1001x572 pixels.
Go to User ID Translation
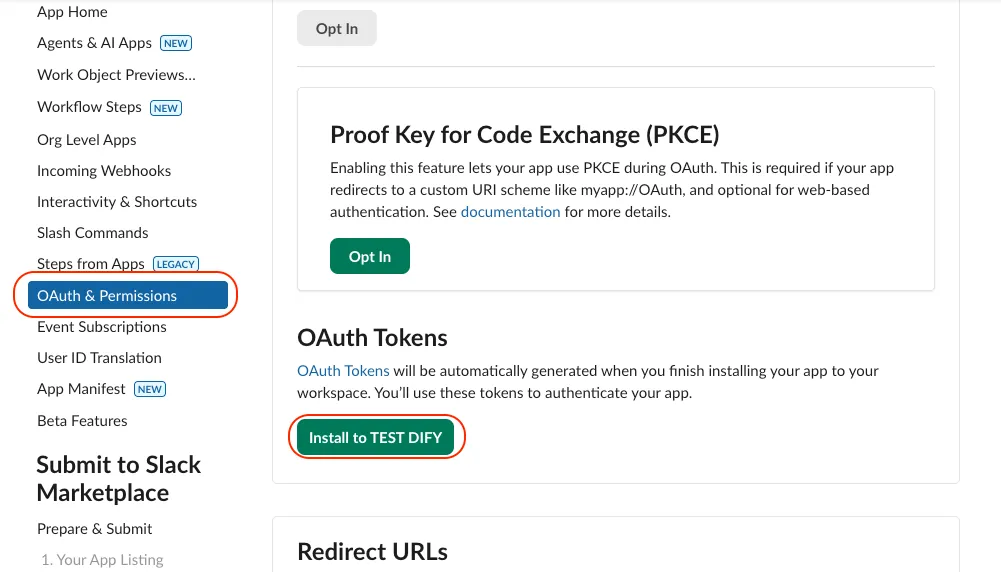[x=99, y=358]
